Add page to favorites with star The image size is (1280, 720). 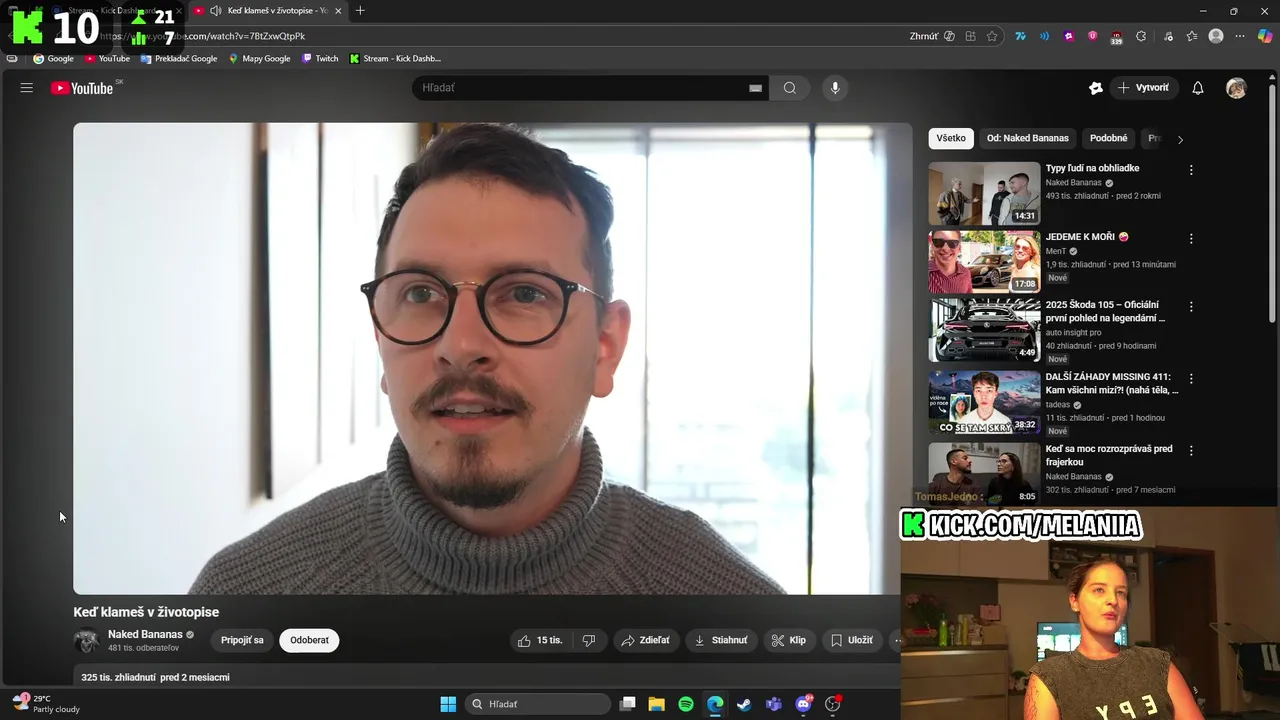tap(992, 36)
